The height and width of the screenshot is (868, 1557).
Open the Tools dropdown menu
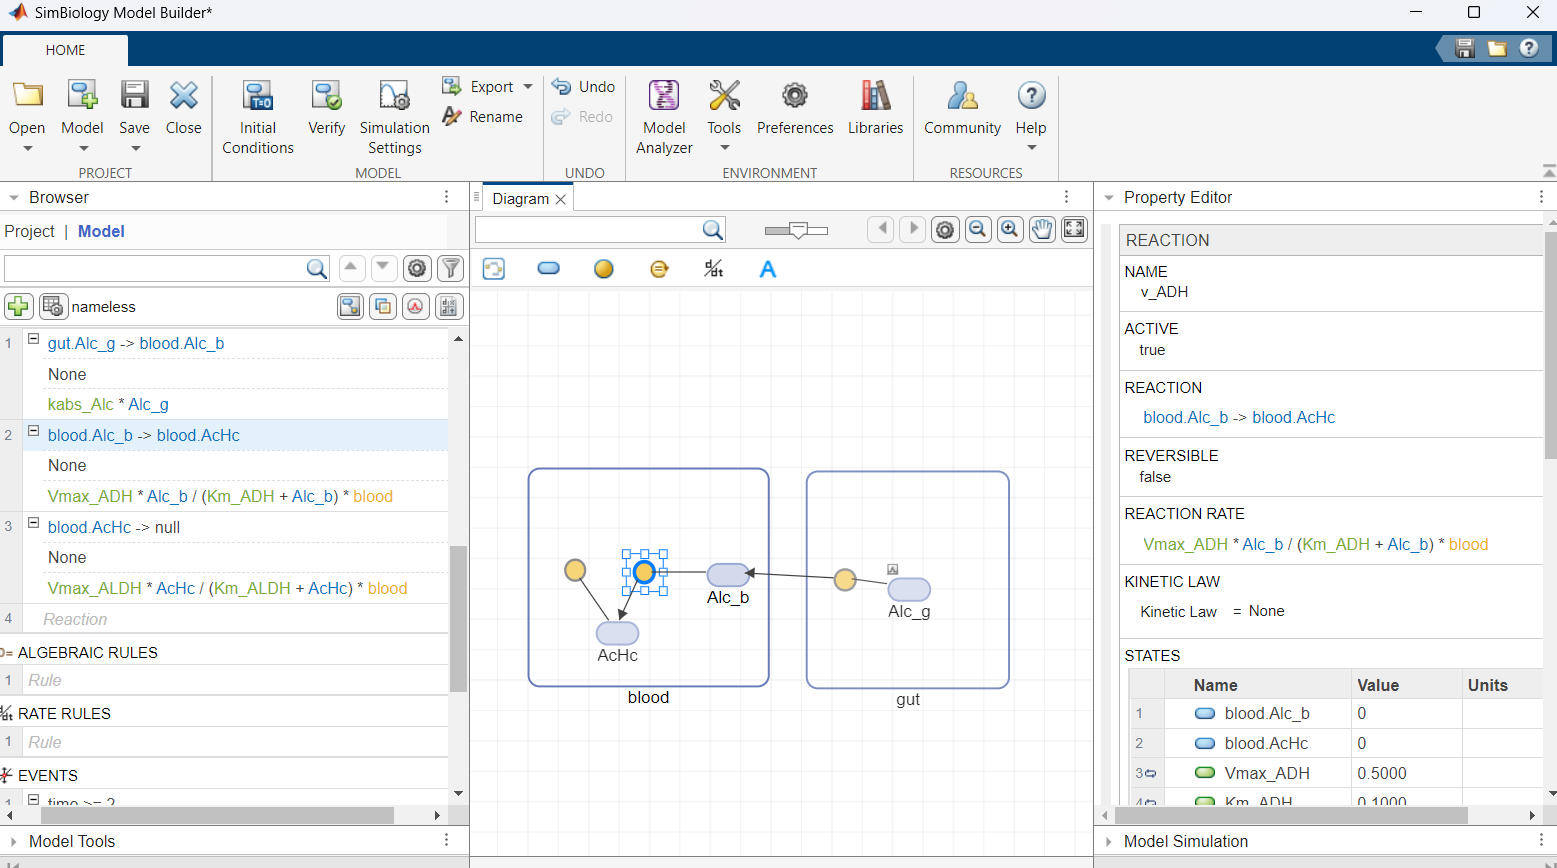(724, 148)
